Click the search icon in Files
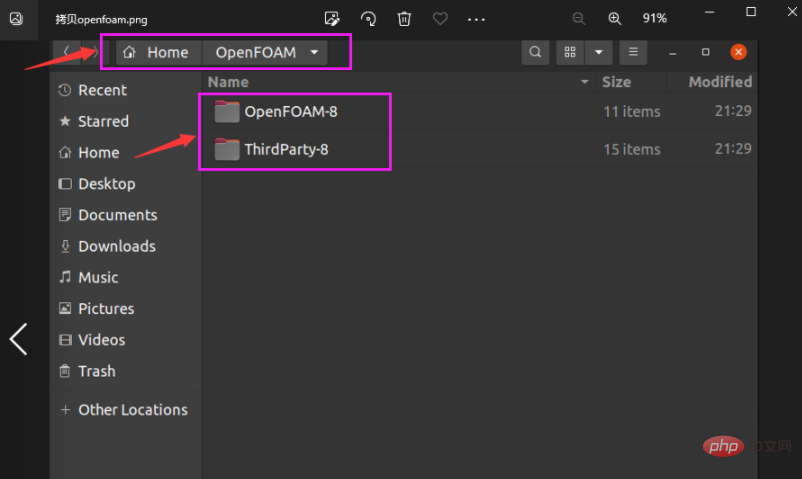 (x=535, y=52)
